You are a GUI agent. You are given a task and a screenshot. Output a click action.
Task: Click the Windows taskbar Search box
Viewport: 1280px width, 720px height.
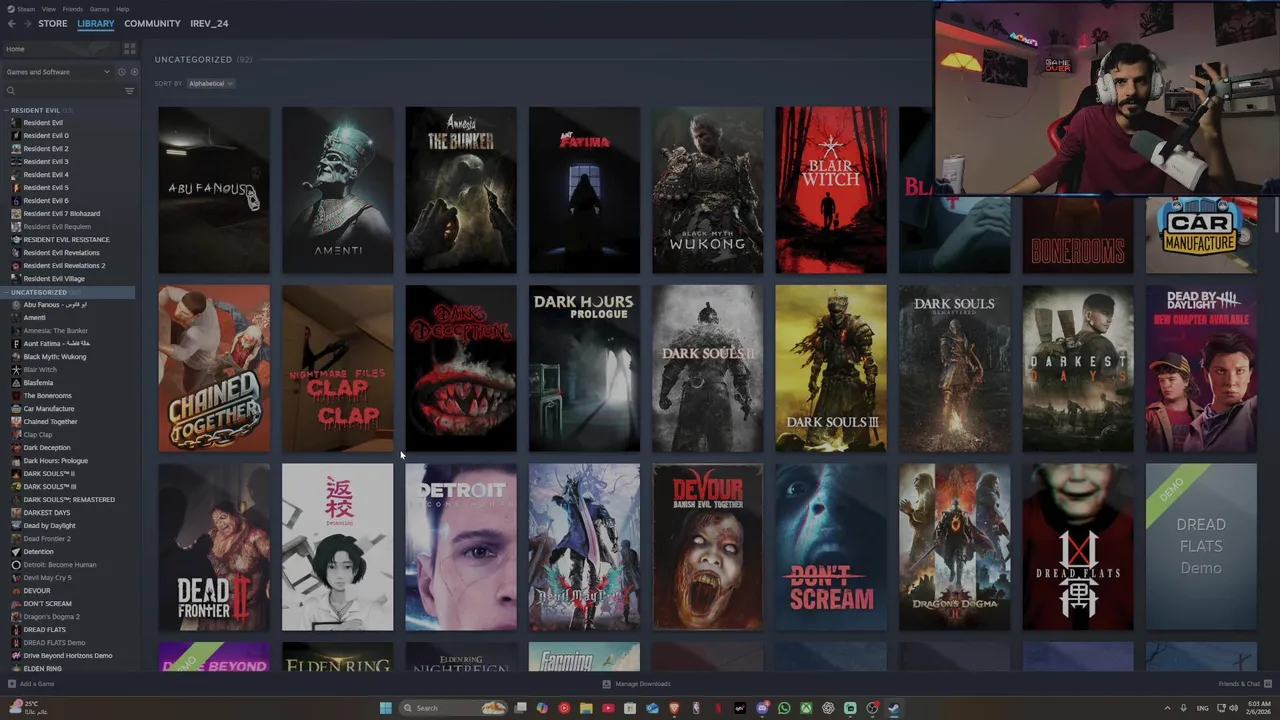click(453, 708)
